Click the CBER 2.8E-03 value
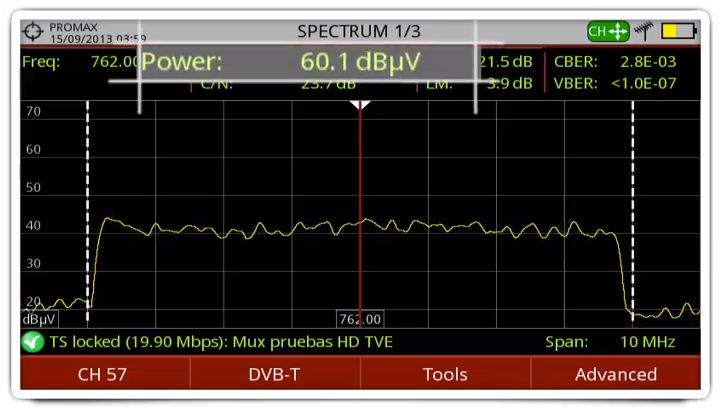The height and width of the screenshot is (407, 721). click(x=648, y=62)
